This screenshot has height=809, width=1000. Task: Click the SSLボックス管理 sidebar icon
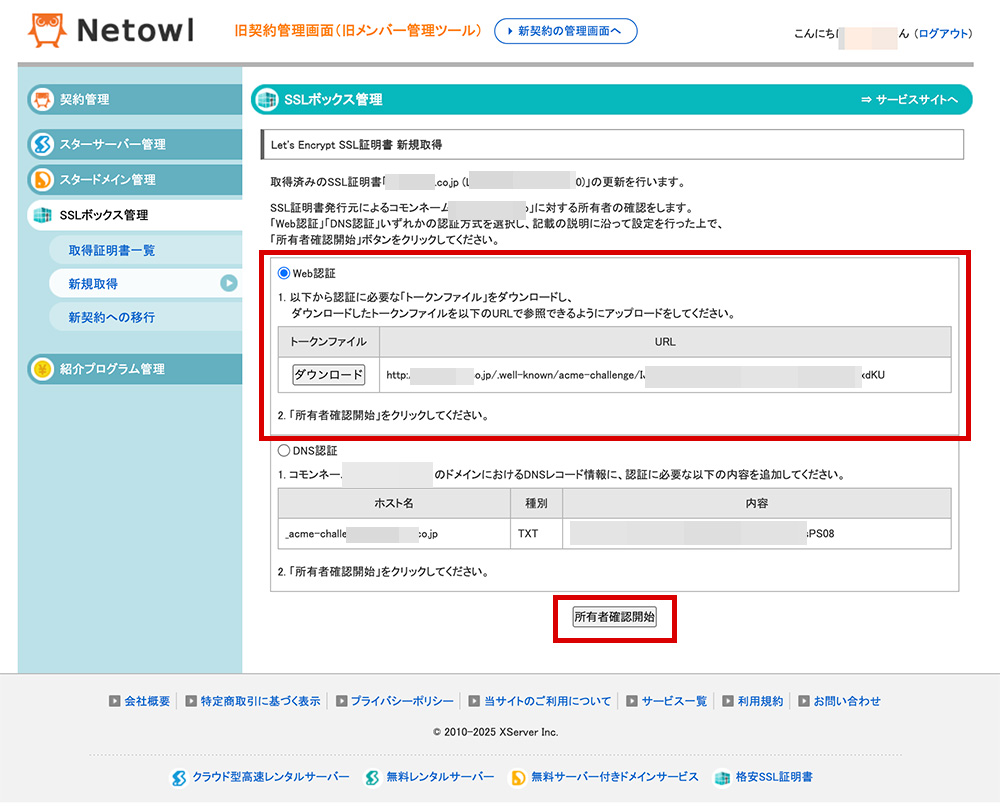point(42,214)
